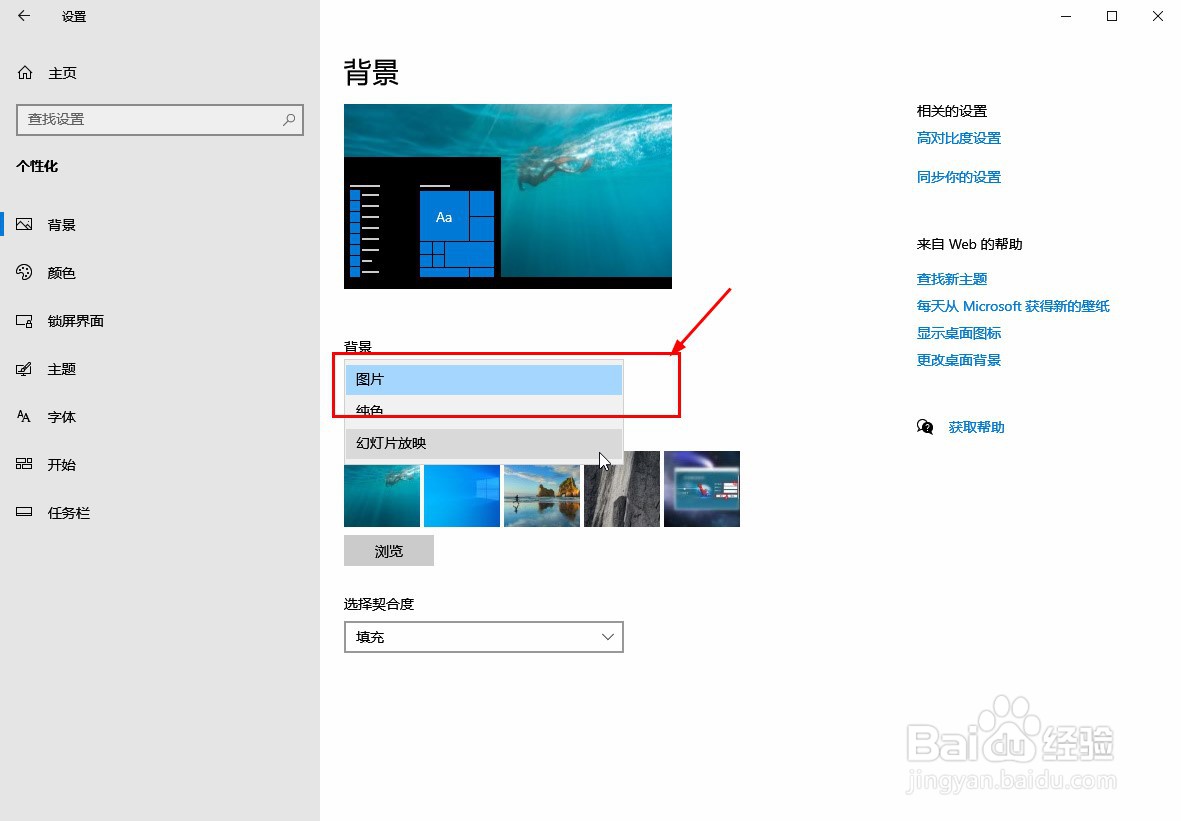Open the 颜色 settings page
Image resolution: width=1181 pixels, height=821 pixels.
point(61,273)
